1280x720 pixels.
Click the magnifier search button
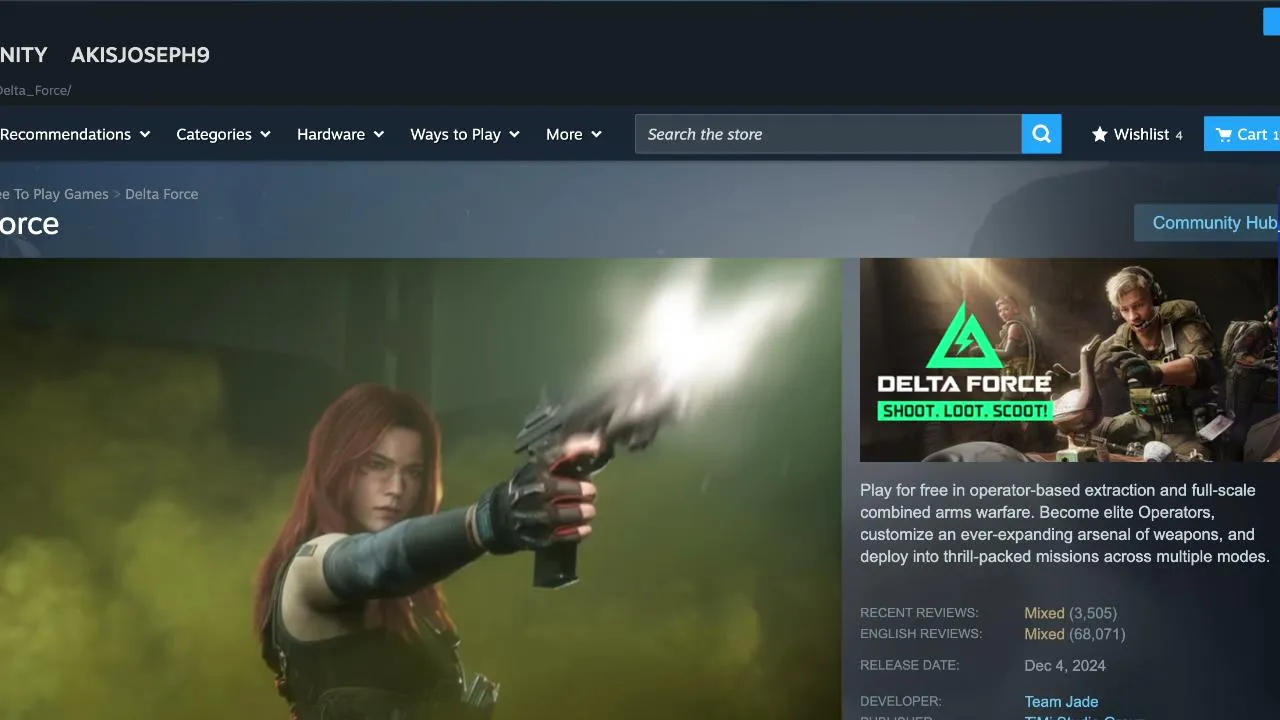click(1041, 134)
